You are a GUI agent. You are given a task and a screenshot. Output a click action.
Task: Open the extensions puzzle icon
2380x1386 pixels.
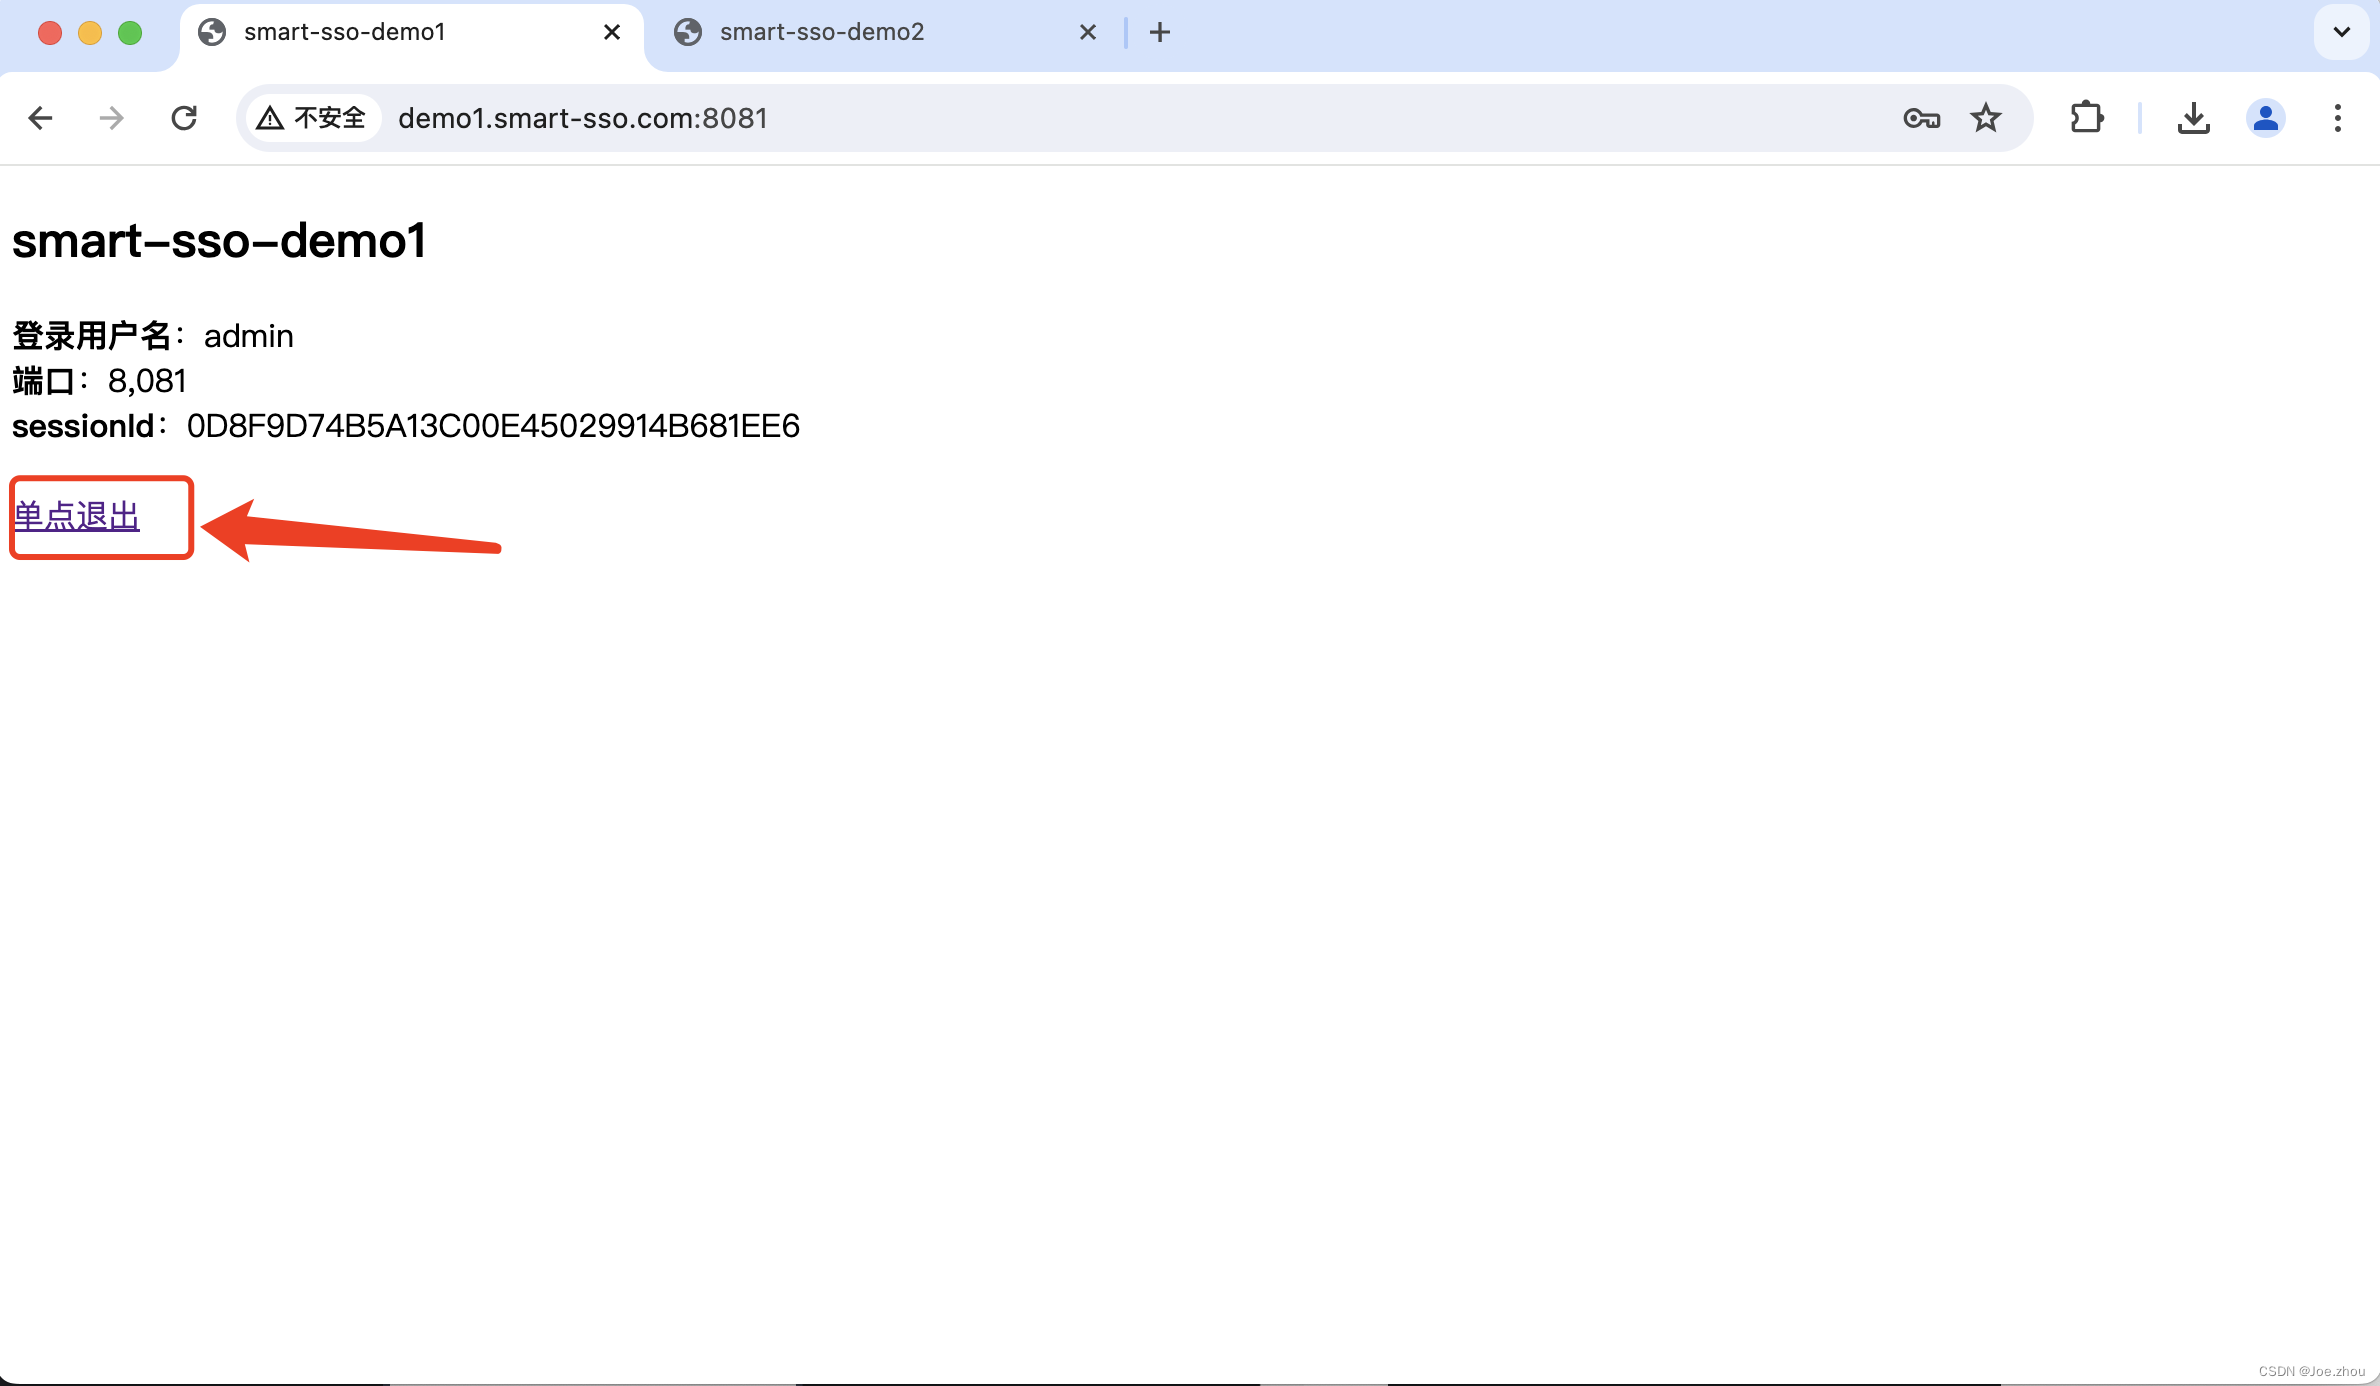[2087, 118]
